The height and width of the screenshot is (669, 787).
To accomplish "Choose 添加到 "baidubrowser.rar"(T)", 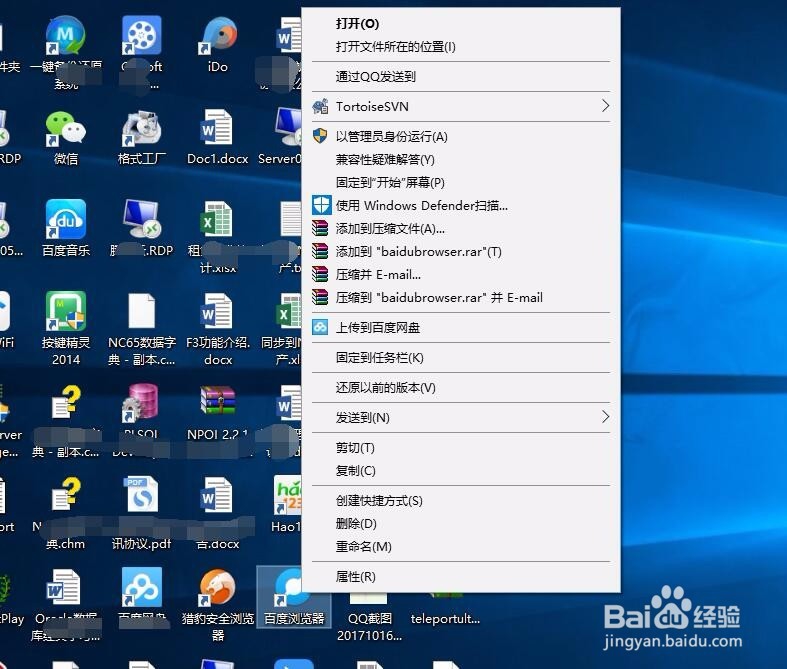I will tap(461, 251).
